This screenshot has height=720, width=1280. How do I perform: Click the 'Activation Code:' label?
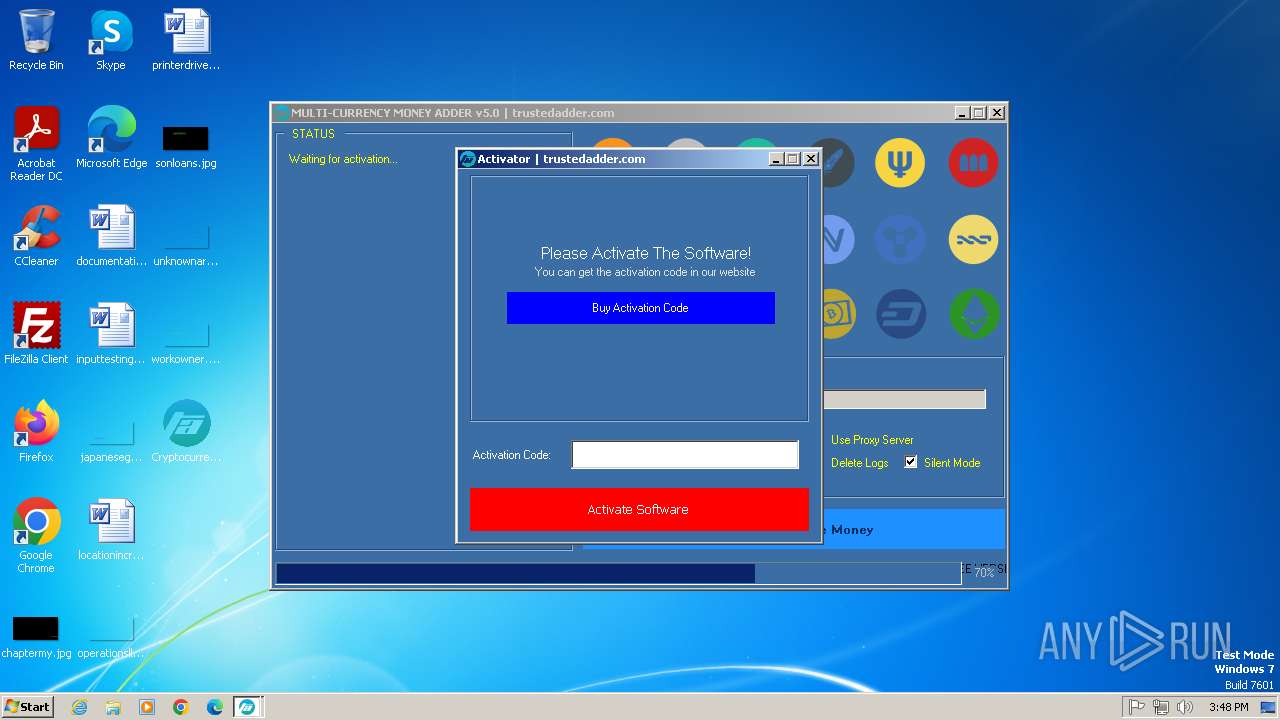pyautogui.click(x=511, y=455)
